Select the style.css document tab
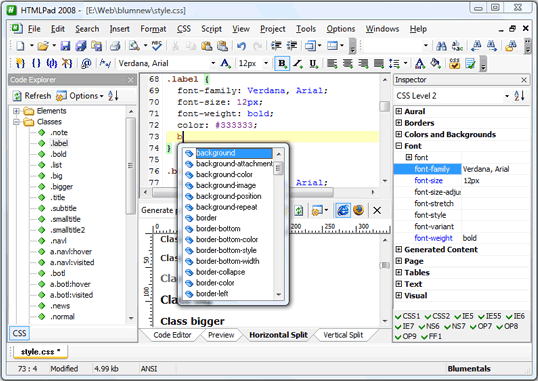 coord(40,352)
